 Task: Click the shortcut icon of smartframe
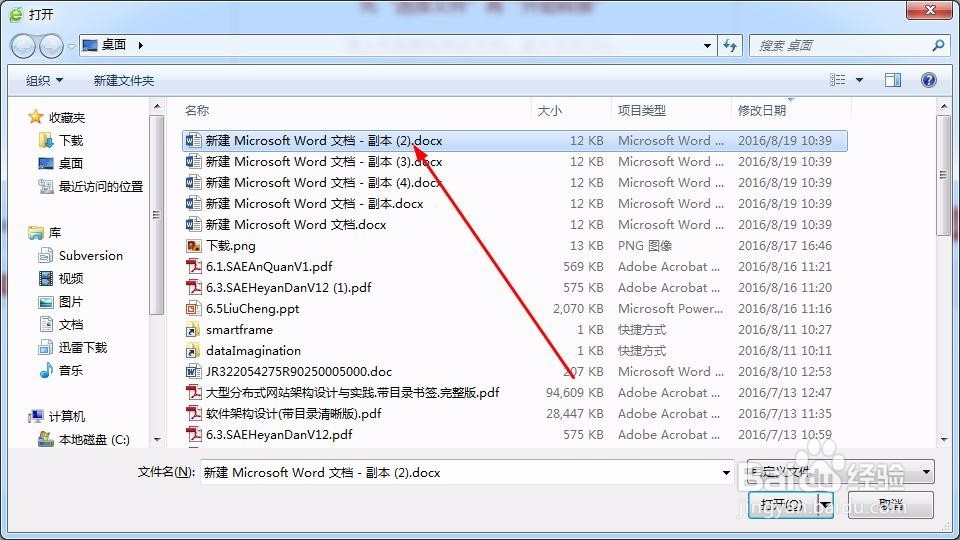click(193, 329)
